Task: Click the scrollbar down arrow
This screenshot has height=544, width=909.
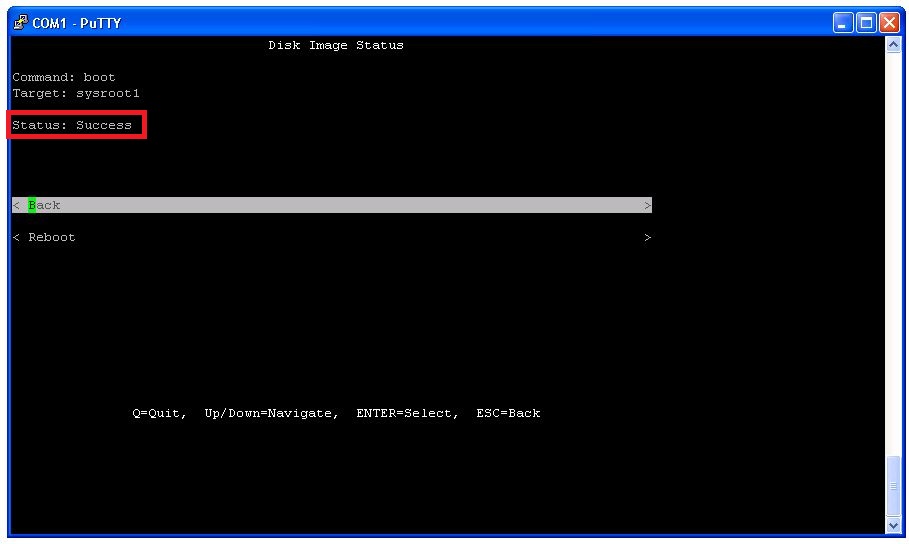Action: (x=893, y=525)
